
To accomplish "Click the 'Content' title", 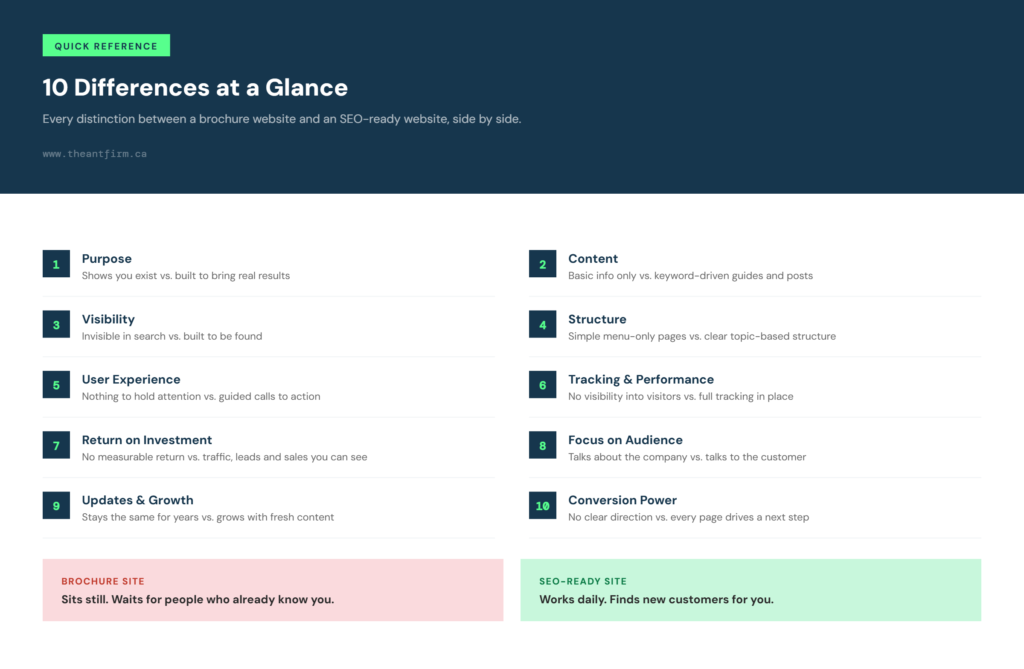I will click(x=593, y=259).
